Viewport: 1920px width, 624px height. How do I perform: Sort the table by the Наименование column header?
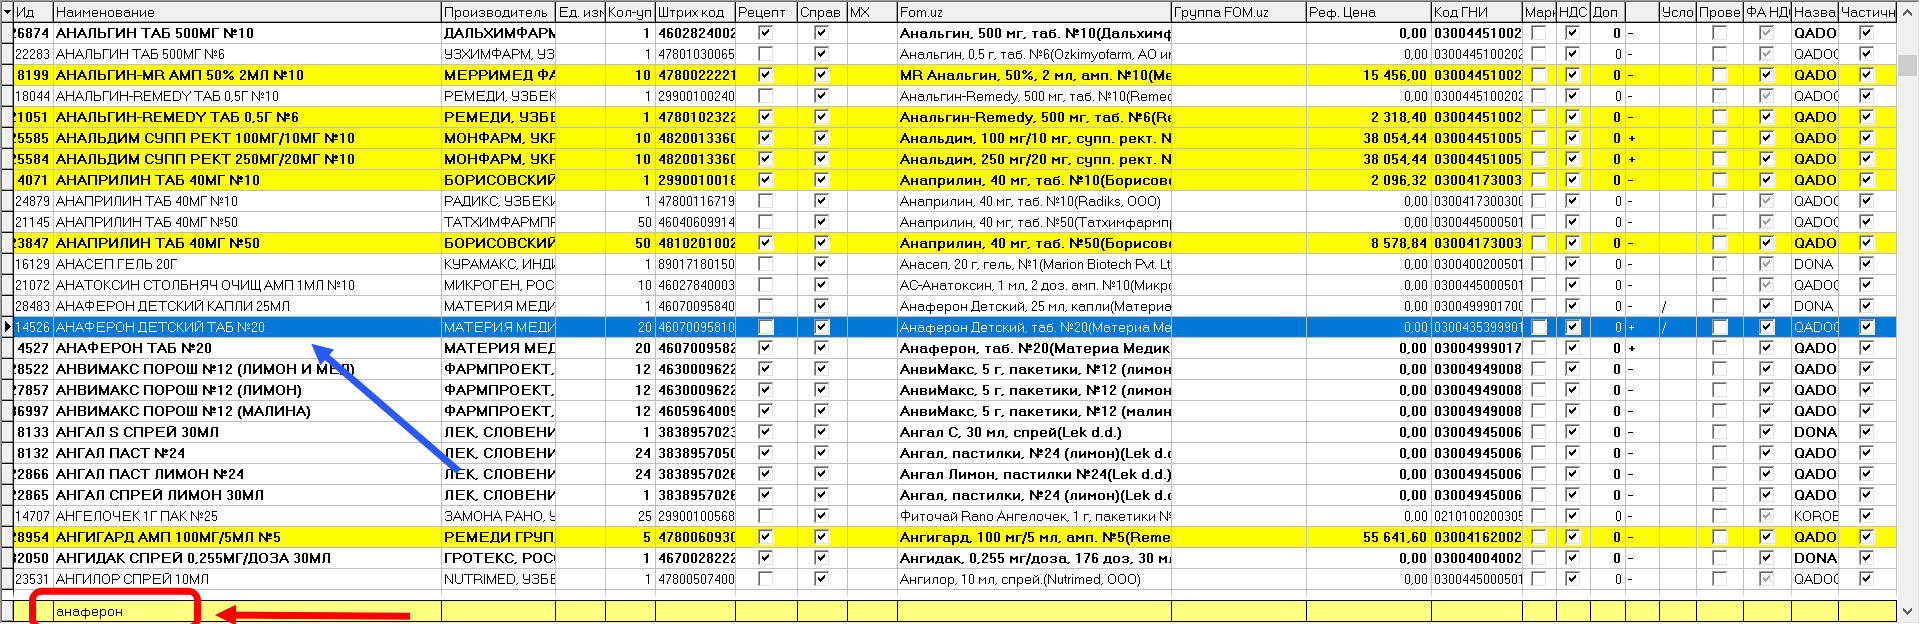tap(247, 12)
